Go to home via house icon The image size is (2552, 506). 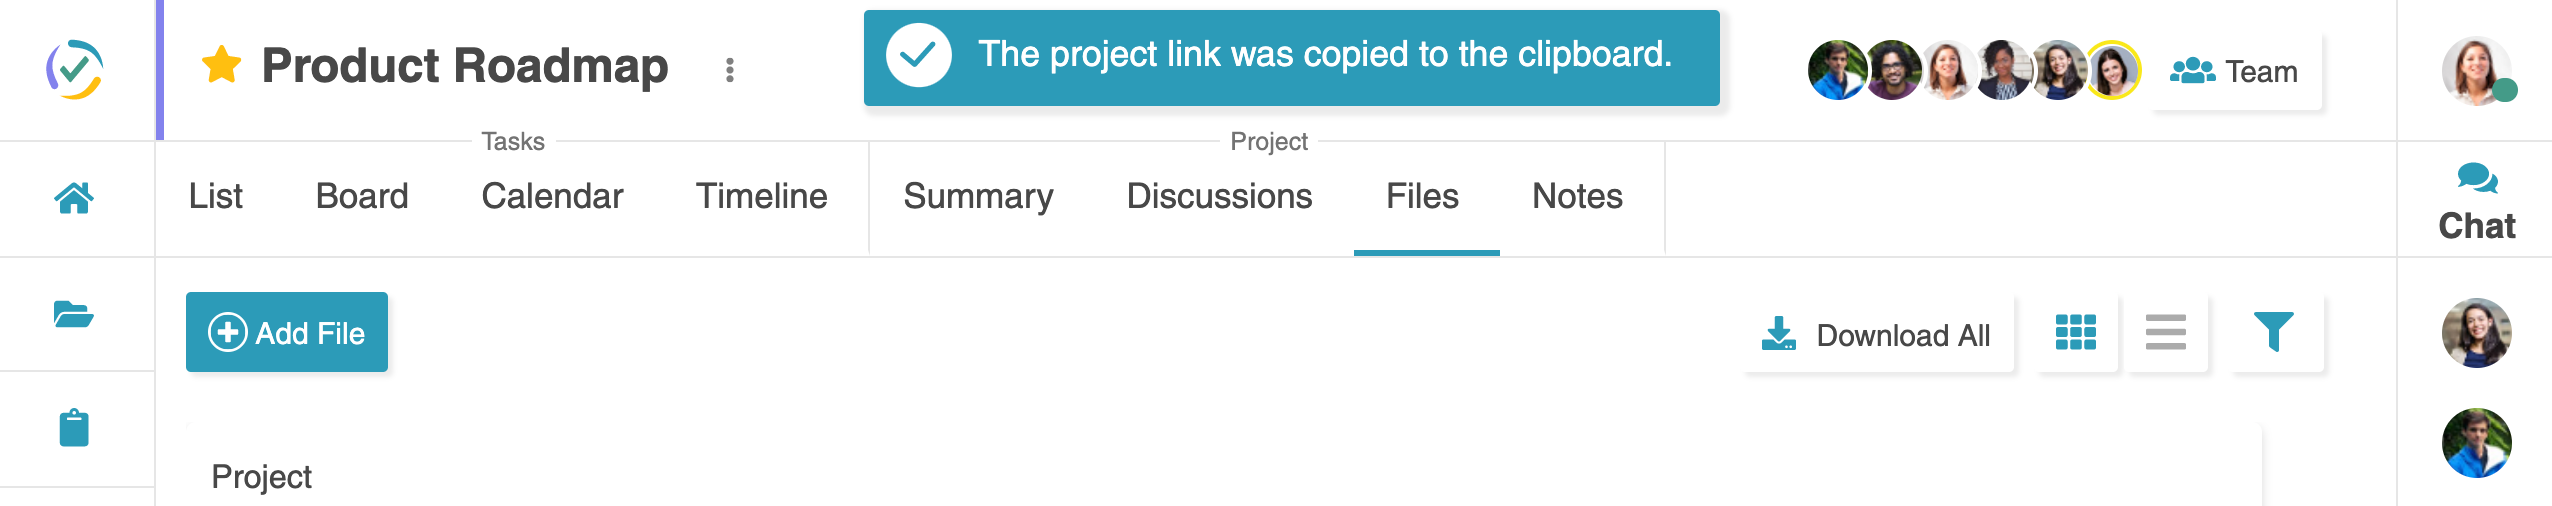74,198
